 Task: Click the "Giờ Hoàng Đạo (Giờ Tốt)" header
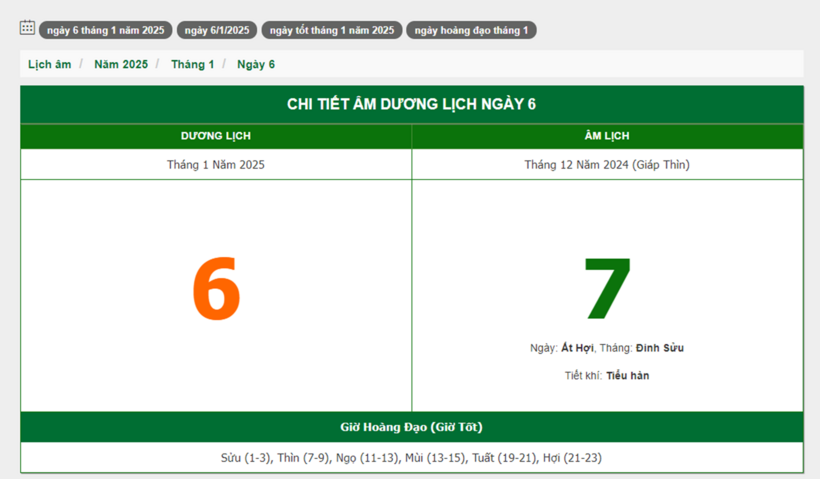click(x=411, y=427)
